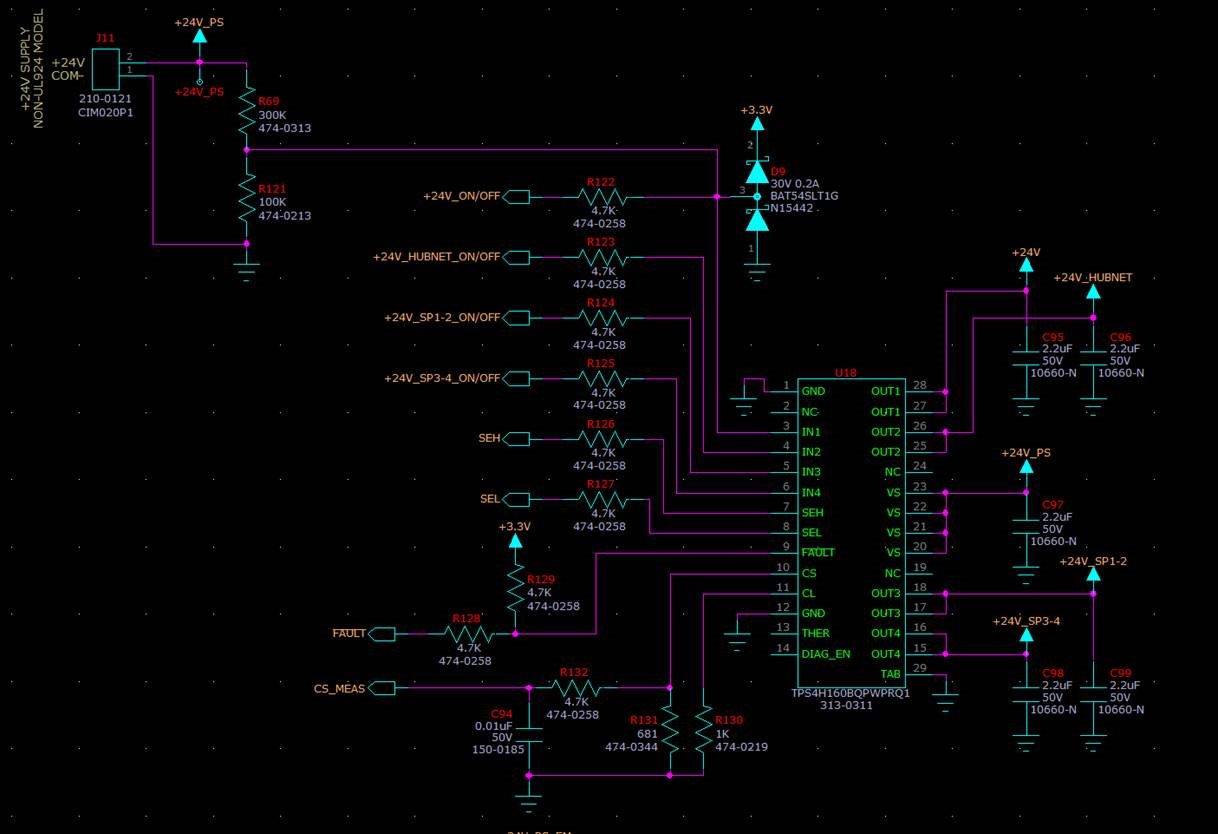1218x834 pixels.
Task: Select the 30V 0.2A rating text
Action: click(796, 184)
